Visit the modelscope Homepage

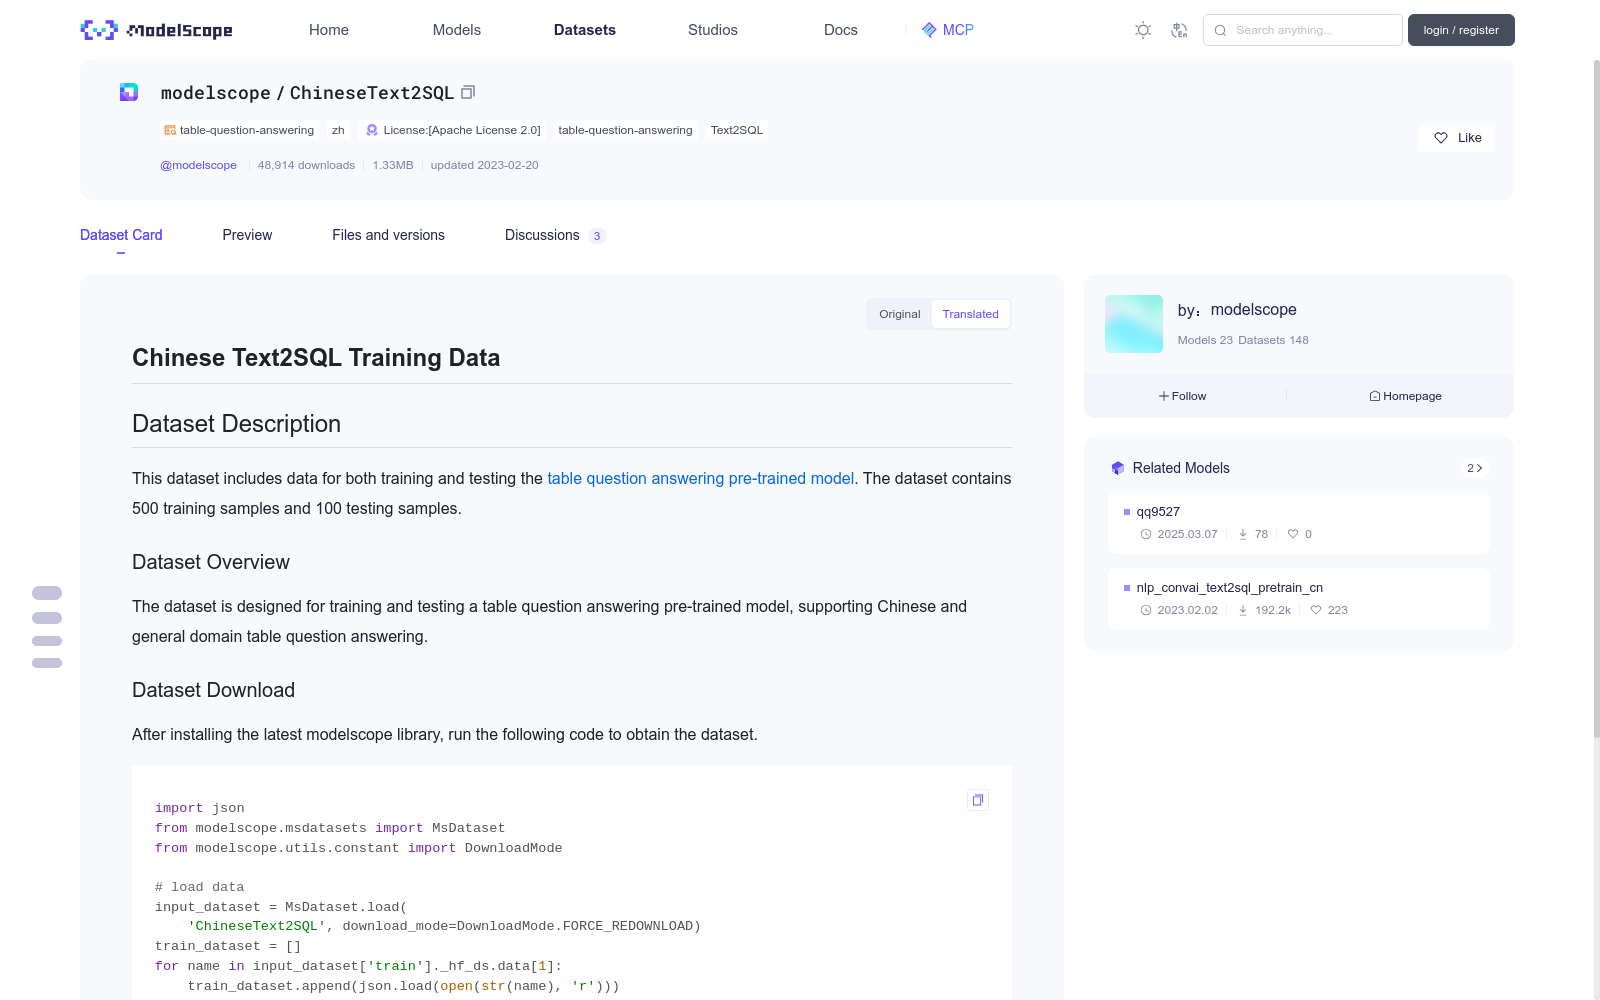[1405, 396]
